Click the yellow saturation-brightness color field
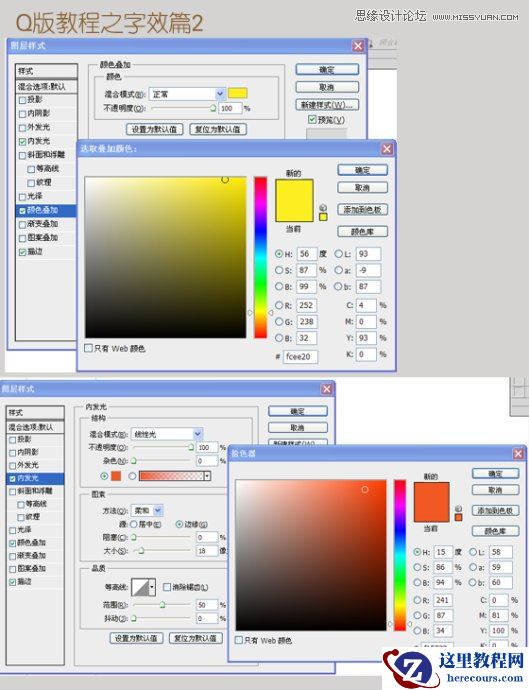The width and height of the screenshot is (529, 690). pyautogui.click(x=165, y=257)
